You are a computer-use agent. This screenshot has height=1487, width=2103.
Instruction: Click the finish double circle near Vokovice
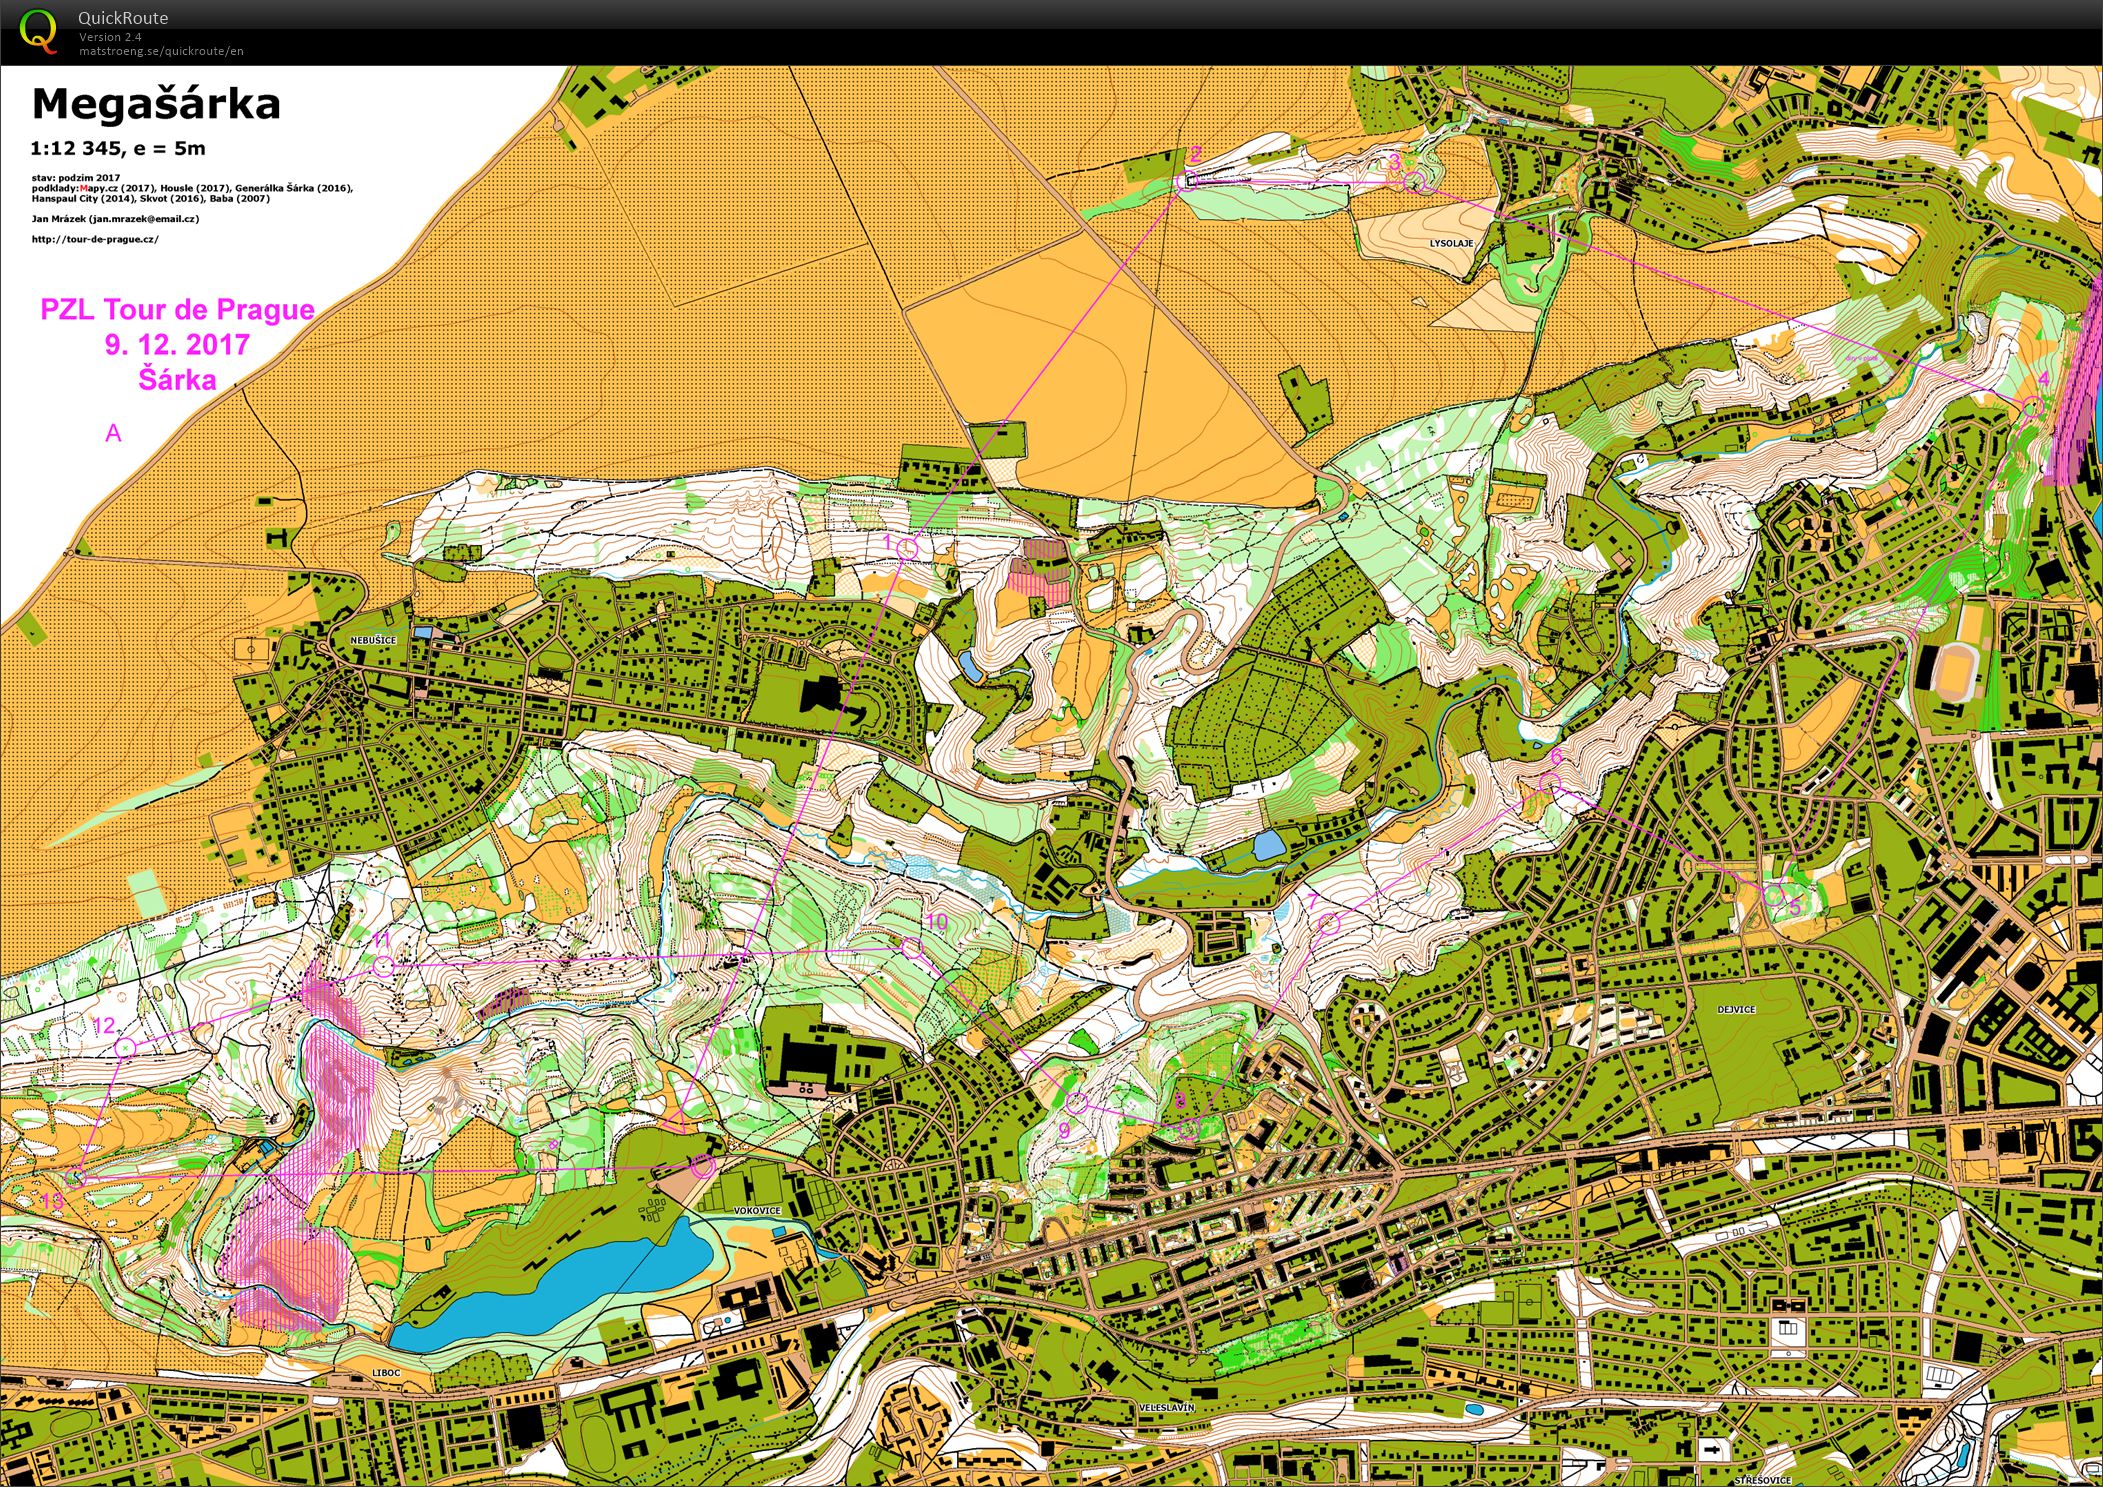703,1165
